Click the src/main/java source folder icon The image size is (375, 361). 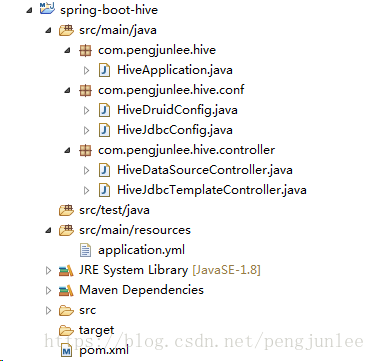66,30
